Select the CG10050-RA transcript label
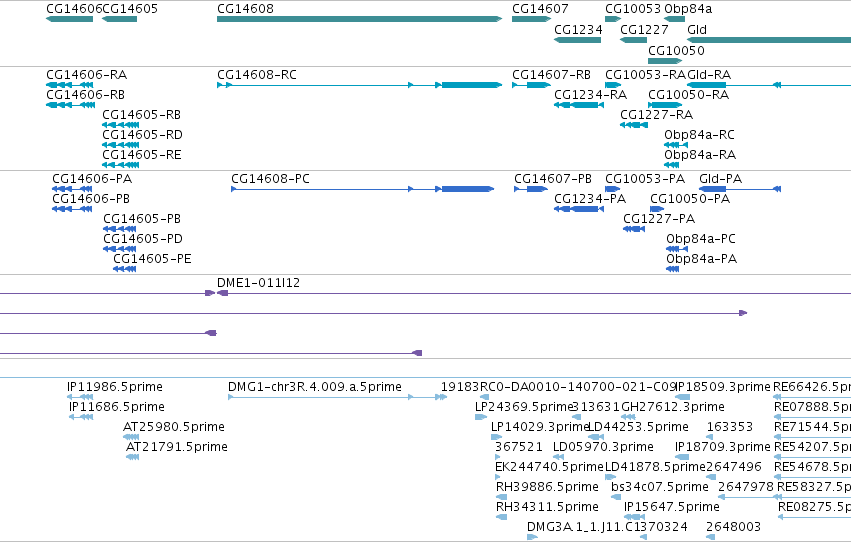This screenshot has height=542, width=851. coord(689,95)
